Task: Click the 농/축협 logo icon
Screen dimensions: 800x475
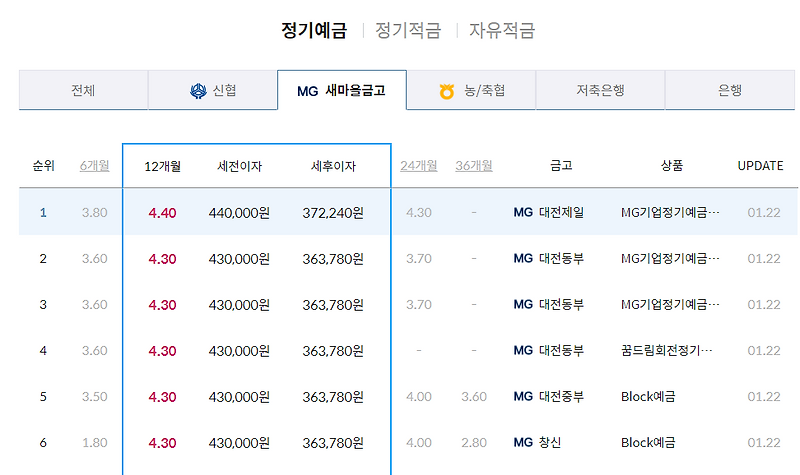Action: [446, 91]
